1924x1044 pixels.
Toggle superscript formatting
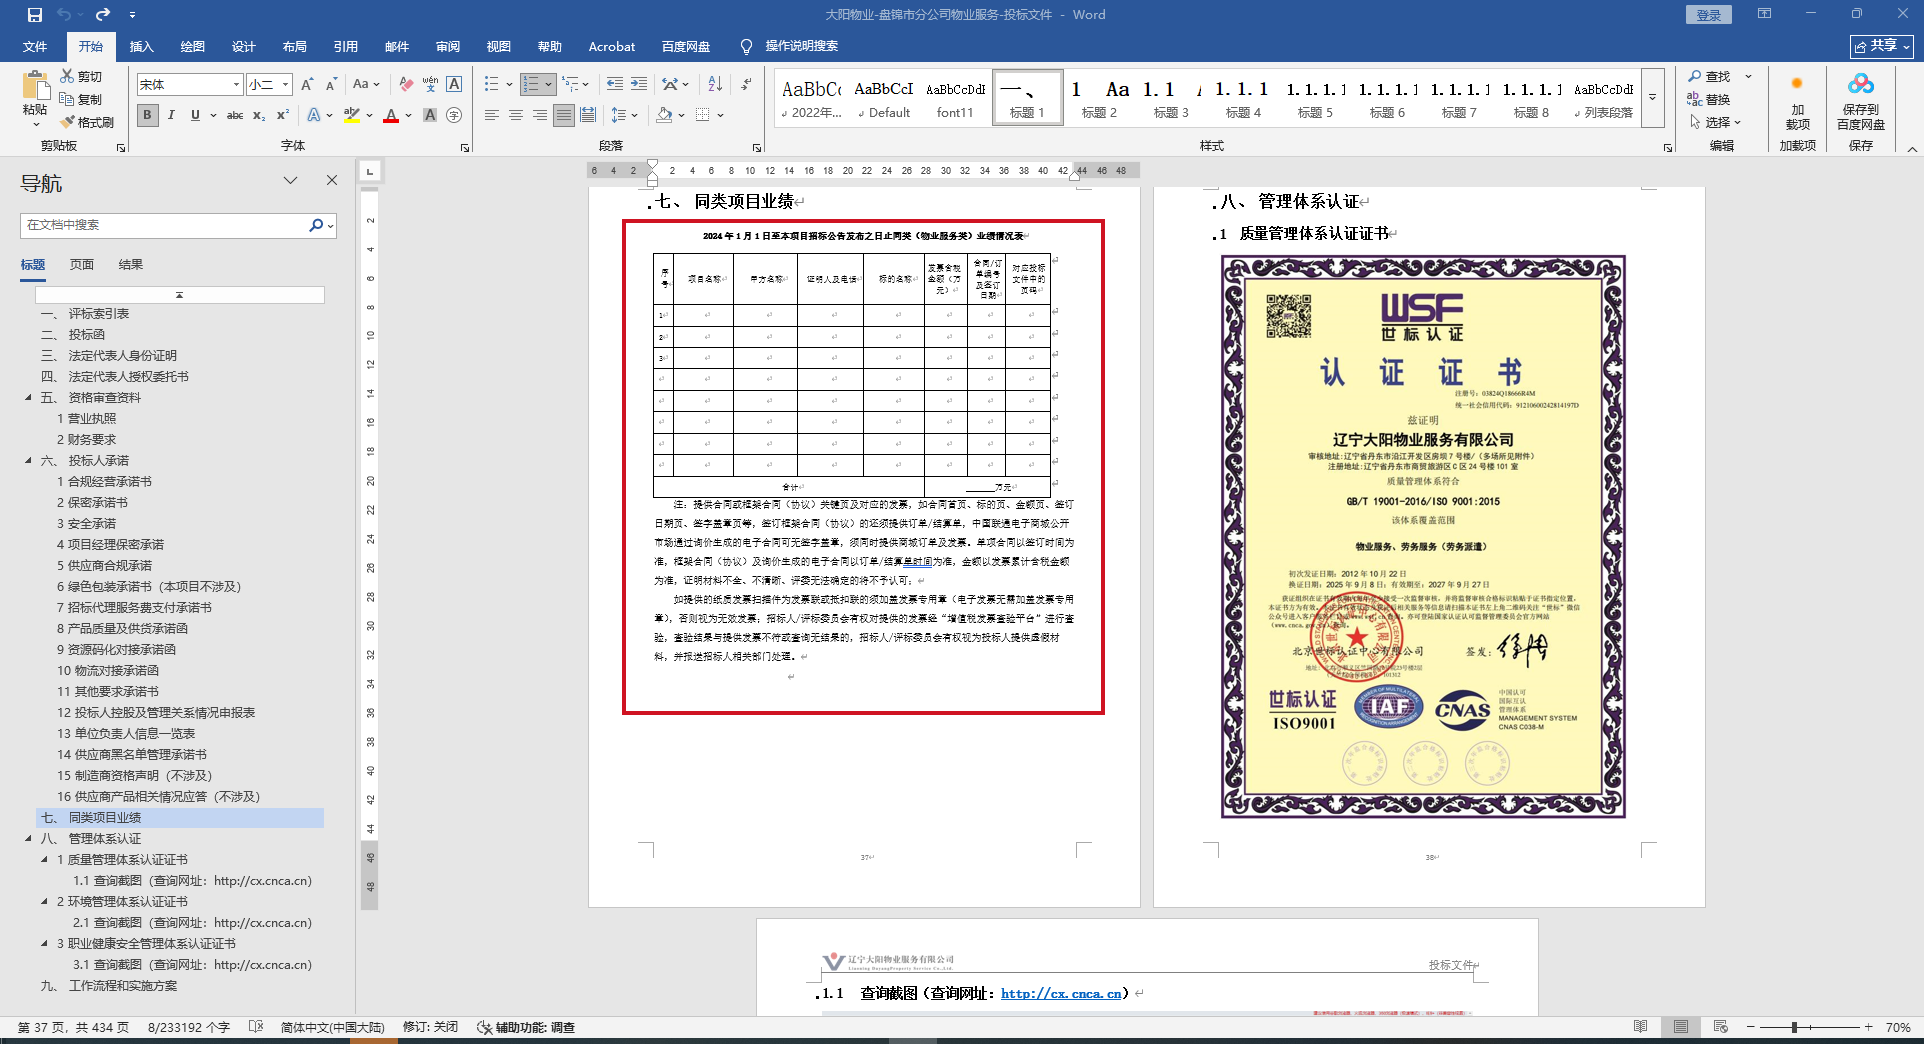point(283,115)
